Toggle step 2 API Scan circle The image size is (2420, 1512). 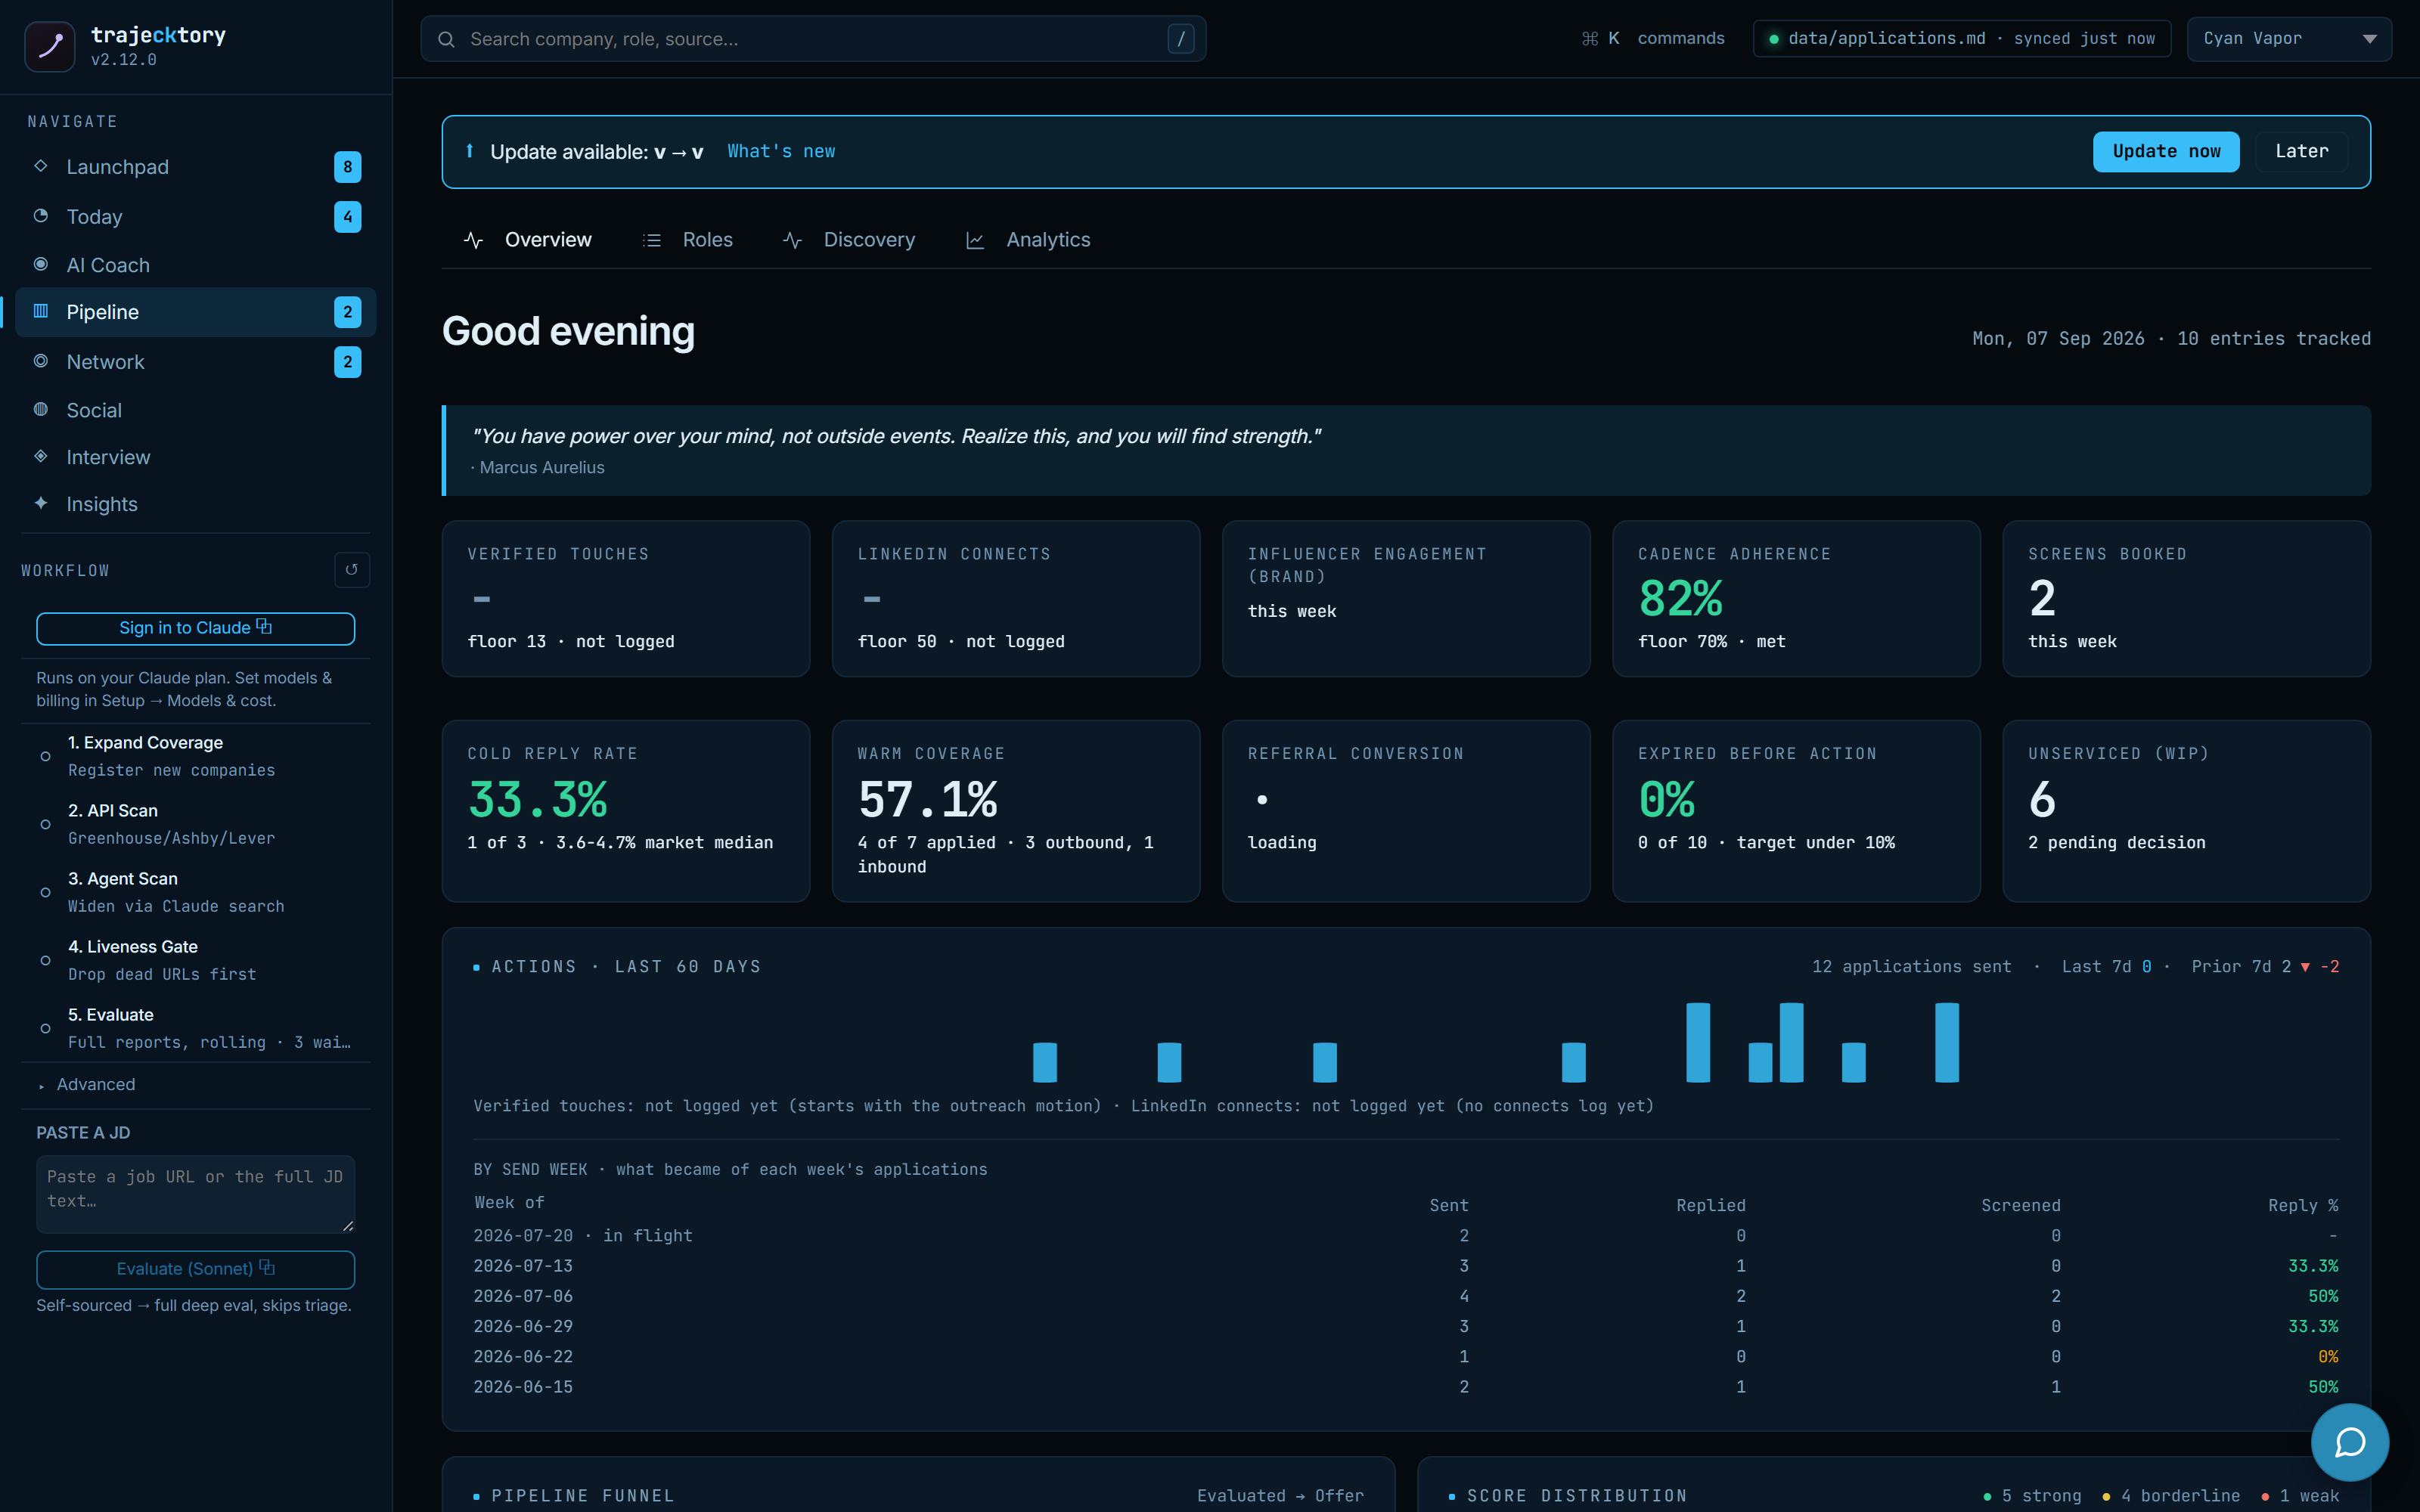[45, 824]
